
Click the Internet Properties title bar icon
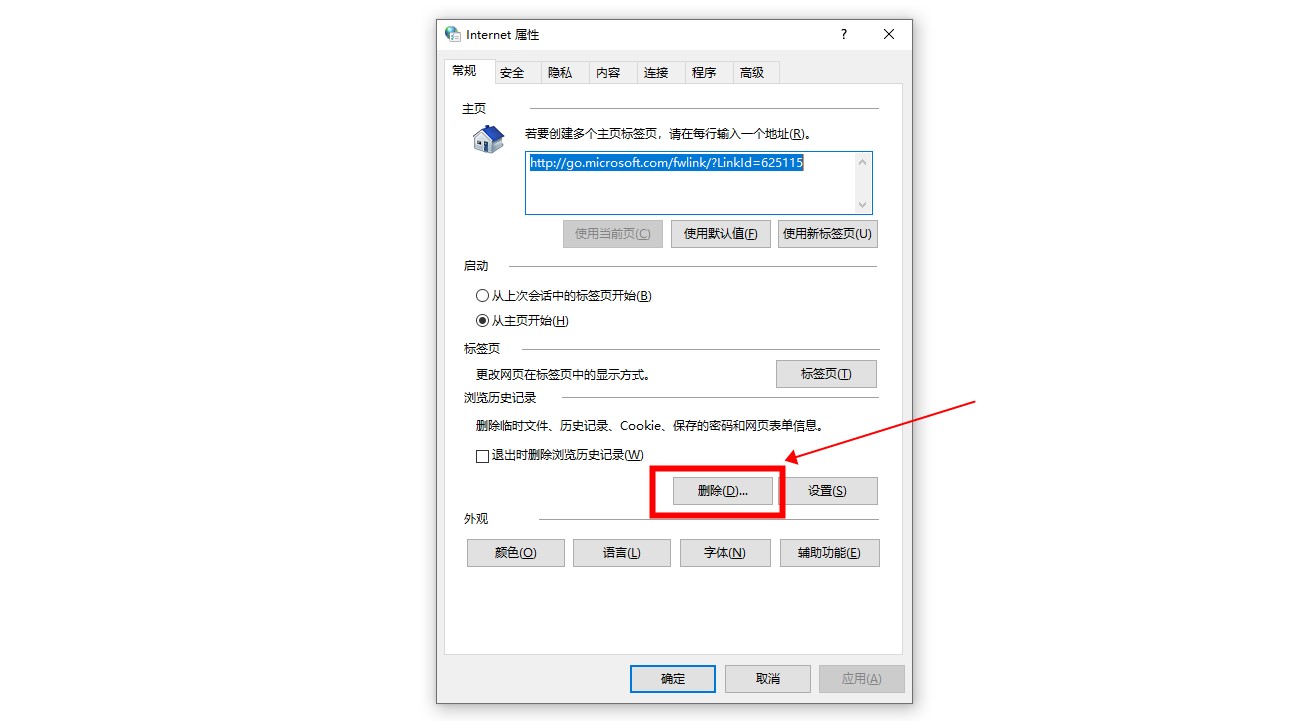(453, 34)
